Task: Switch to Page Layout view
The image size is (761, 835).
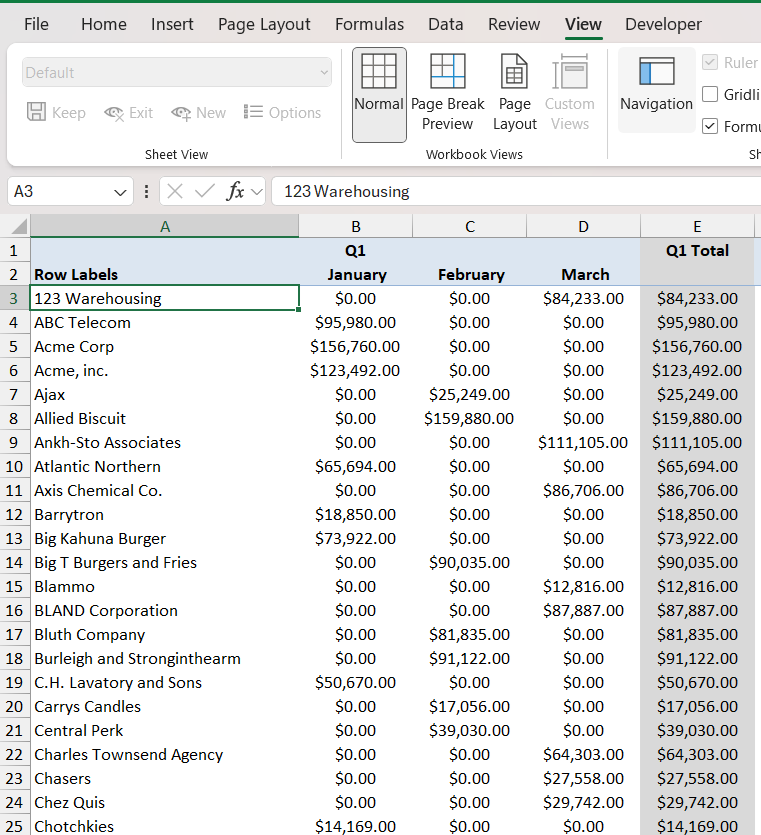Action: (514, 92)
